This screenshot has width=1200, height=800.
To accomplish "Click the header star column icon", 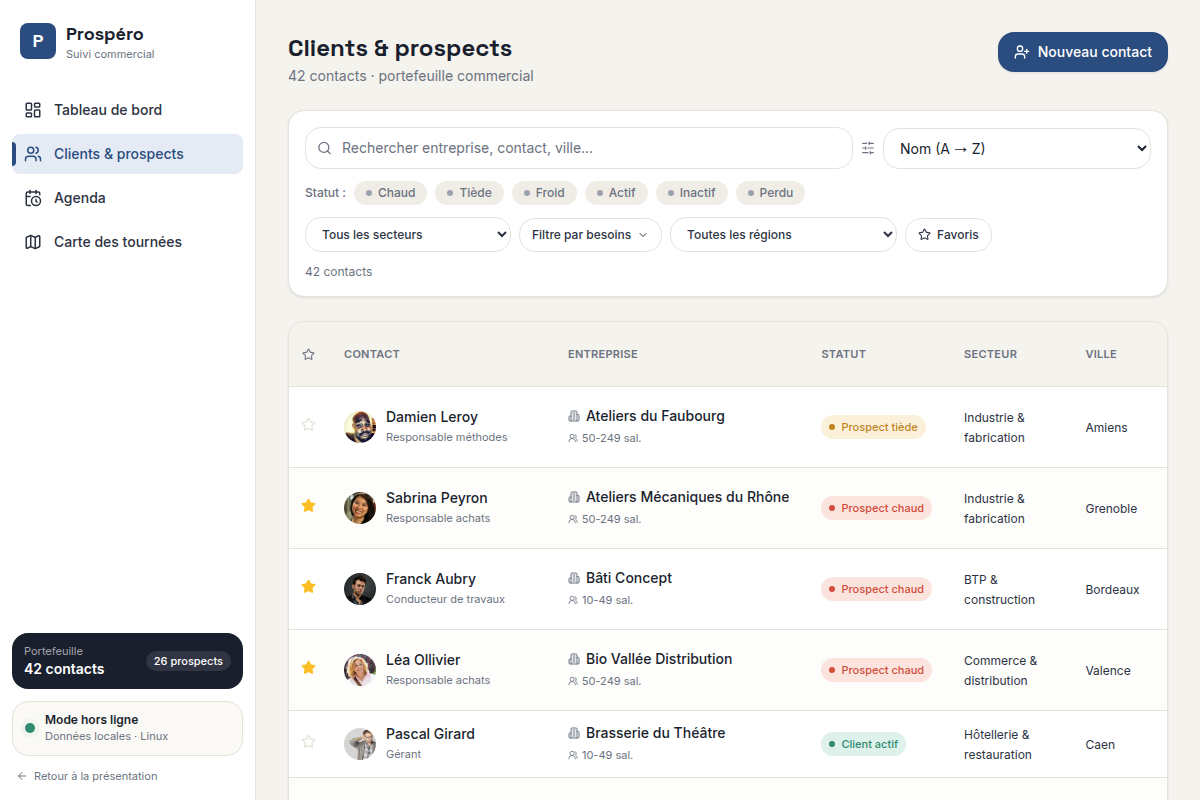I will (308, 354).
